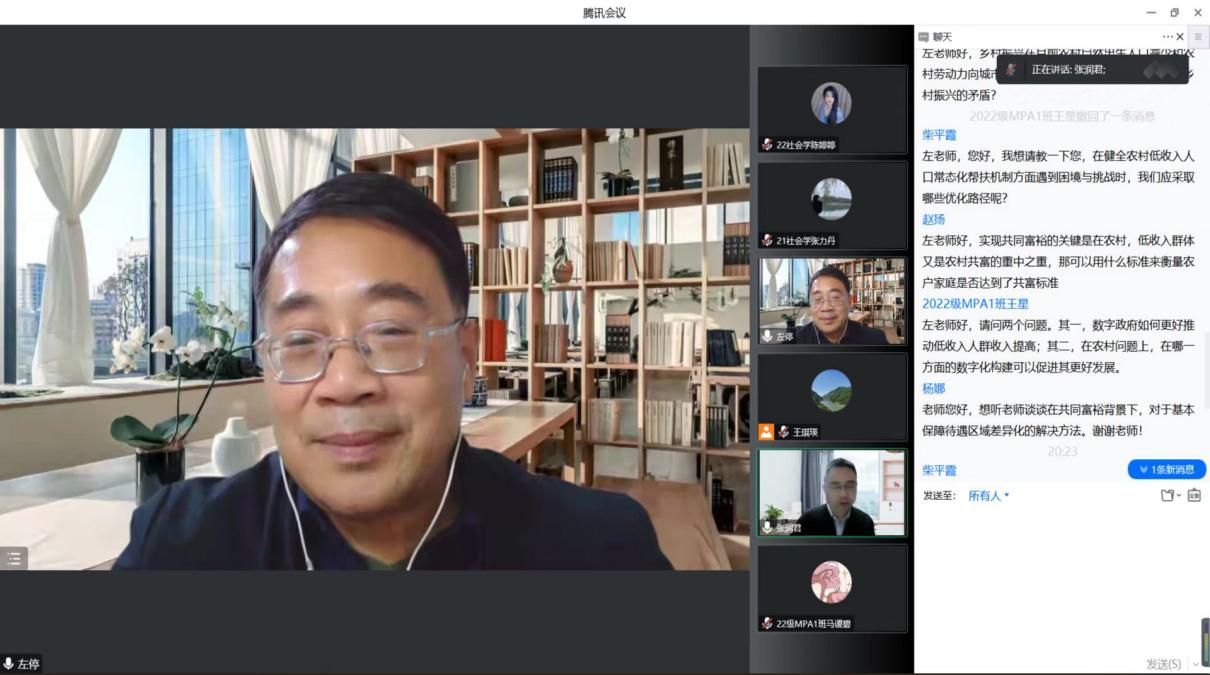Close the chat panel with the X
The width and height of the screenshot is (1210, 675).
(x=1180, y=37)
